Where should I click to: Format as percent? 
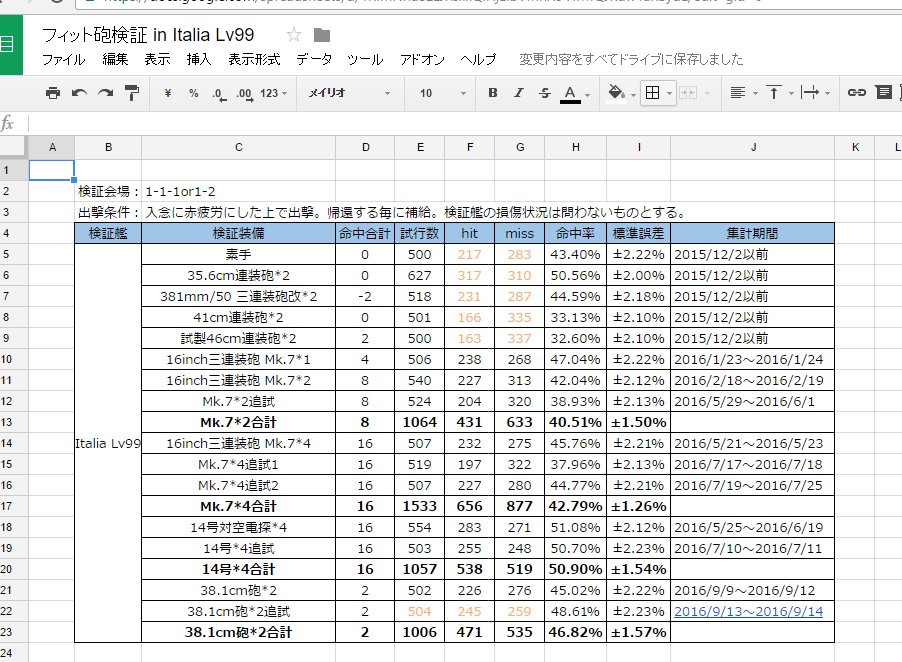click(193, 93)
